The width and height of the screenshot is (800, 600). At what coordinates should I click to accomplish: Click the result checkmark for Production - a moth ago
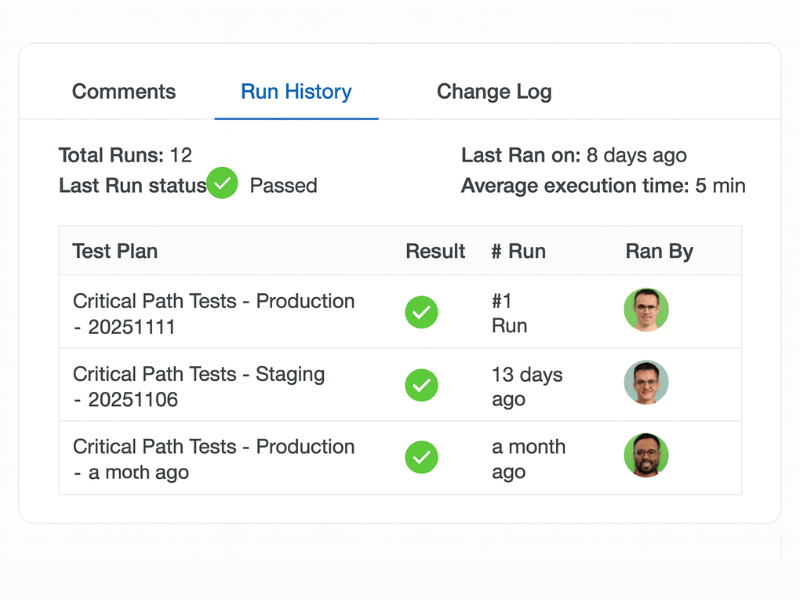click(x=421, y=457)
